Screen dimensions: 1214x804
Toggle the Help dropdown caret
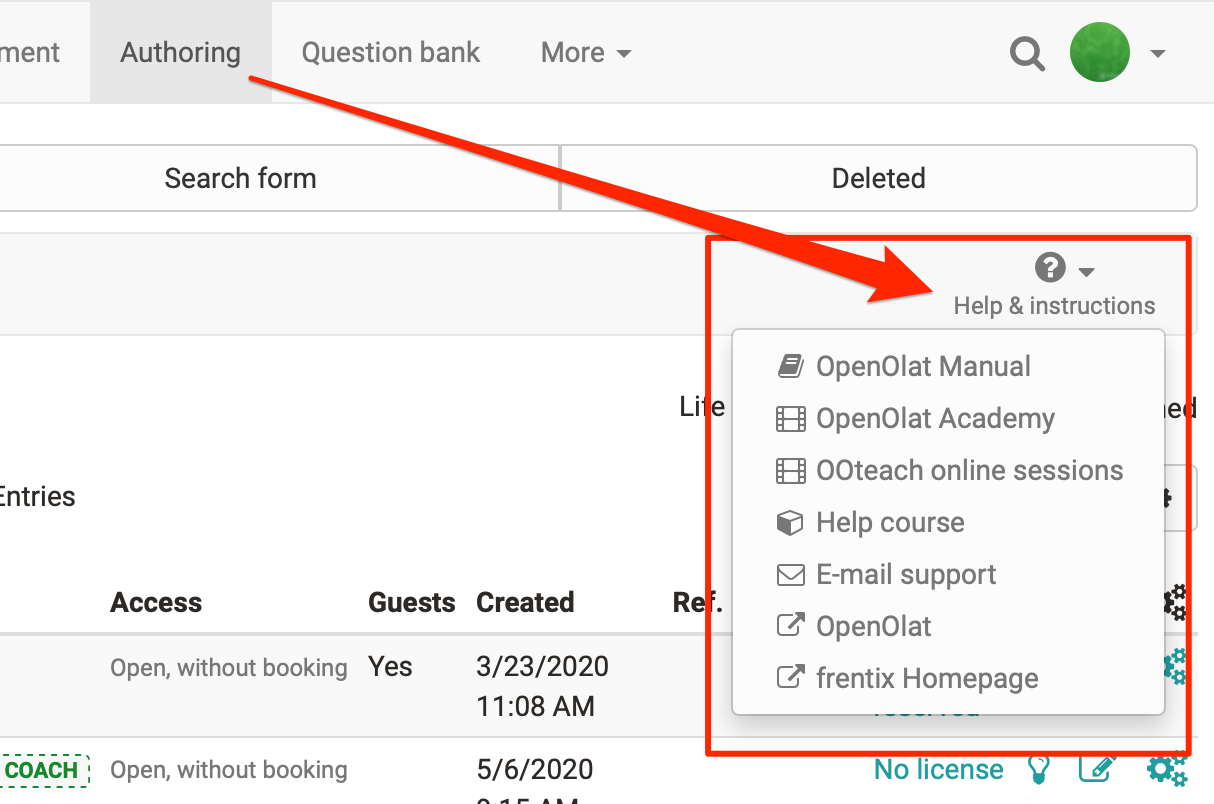click(x=1087, y=271)
